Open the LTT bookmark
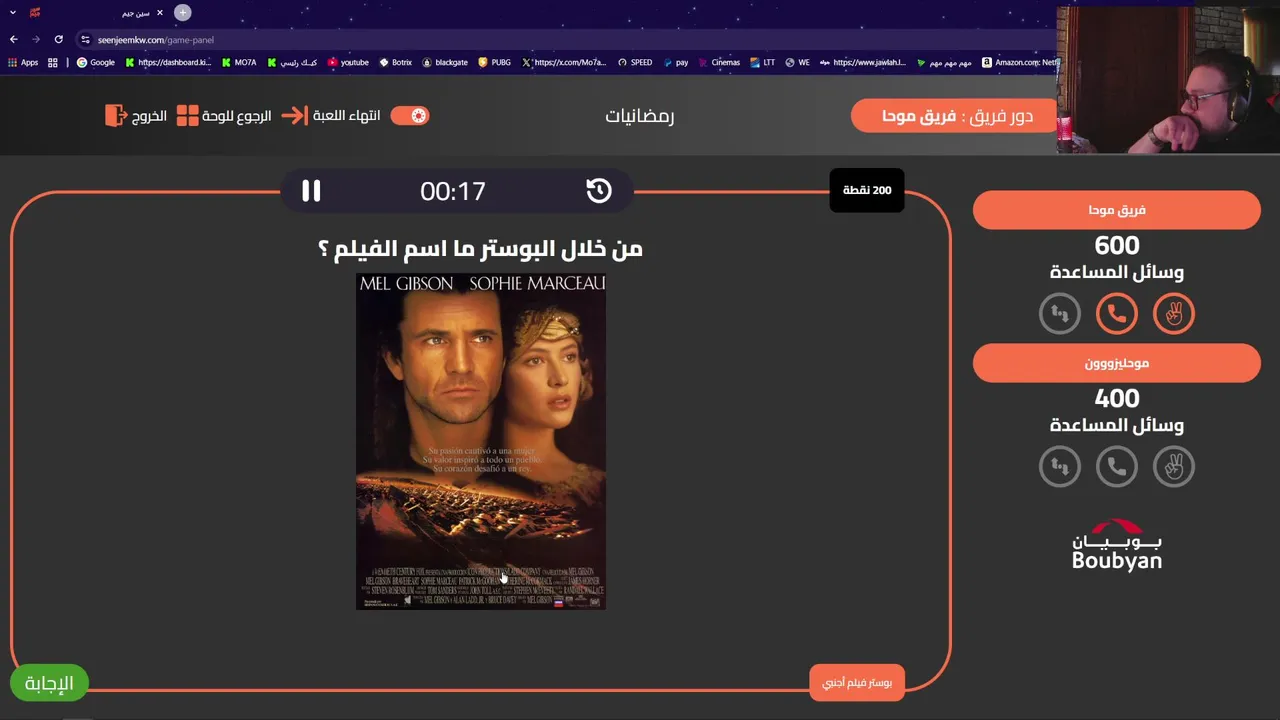Image resolution: width=1280 pixels, height=720 pixels. coord(763,62)
